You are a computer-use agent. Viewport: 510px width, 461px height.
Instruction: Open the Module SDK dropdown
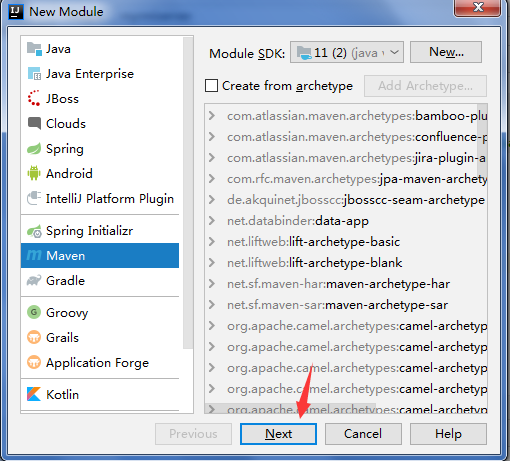347,52
